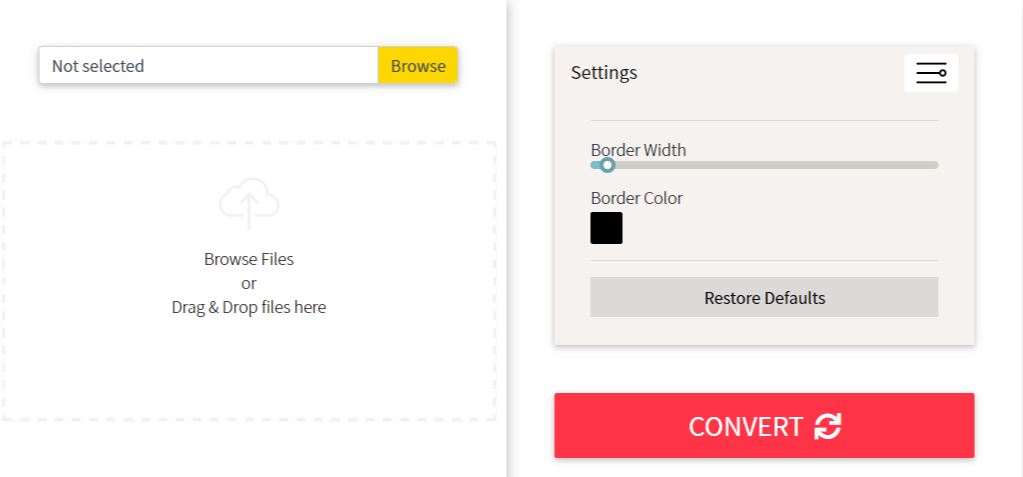Click the "Not selected" file field
Viewport: 1023px width, 477px height.
[208, 66]
